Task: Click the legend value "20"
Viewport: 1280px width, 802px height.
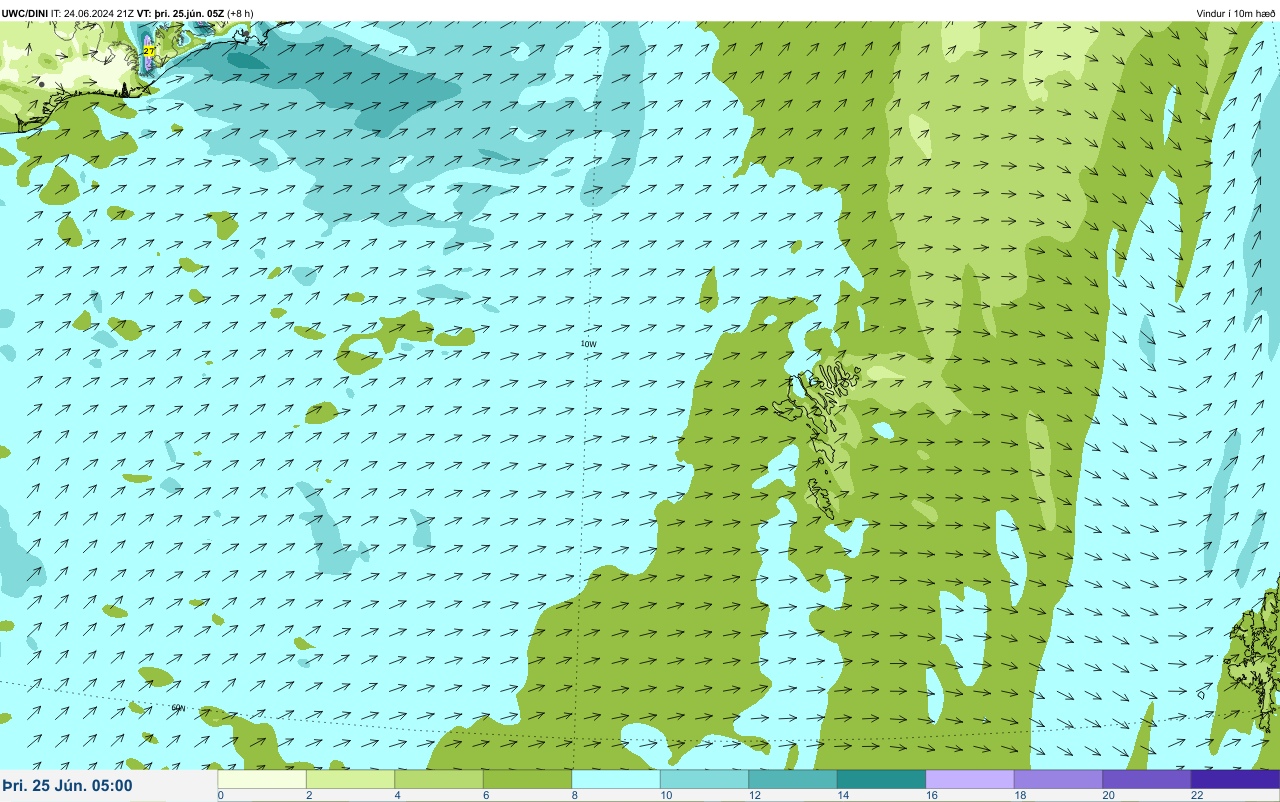Action: click(1108, 795)
